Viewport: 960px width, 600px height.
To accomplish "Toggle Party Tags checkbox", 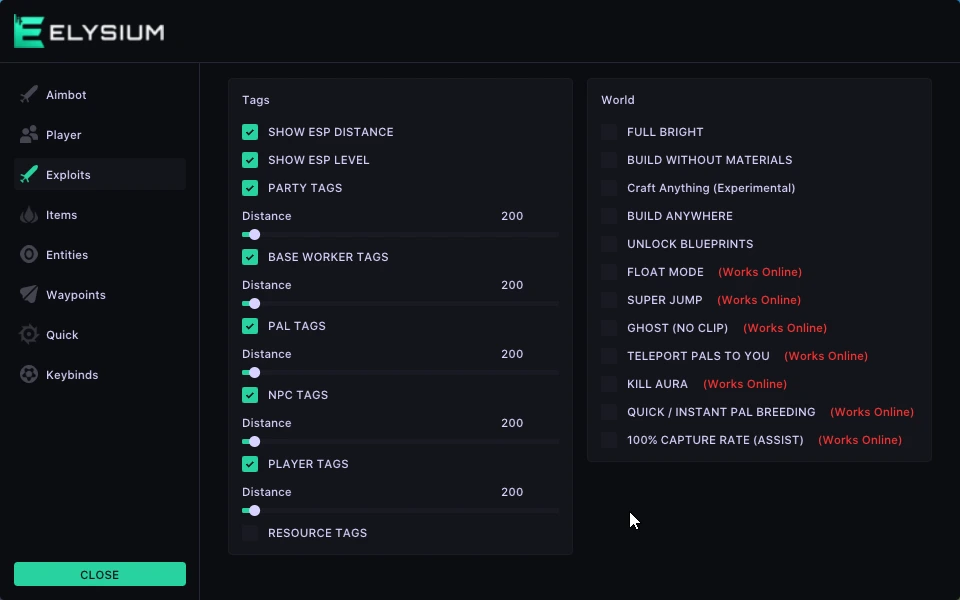I will tap(250, 188).
